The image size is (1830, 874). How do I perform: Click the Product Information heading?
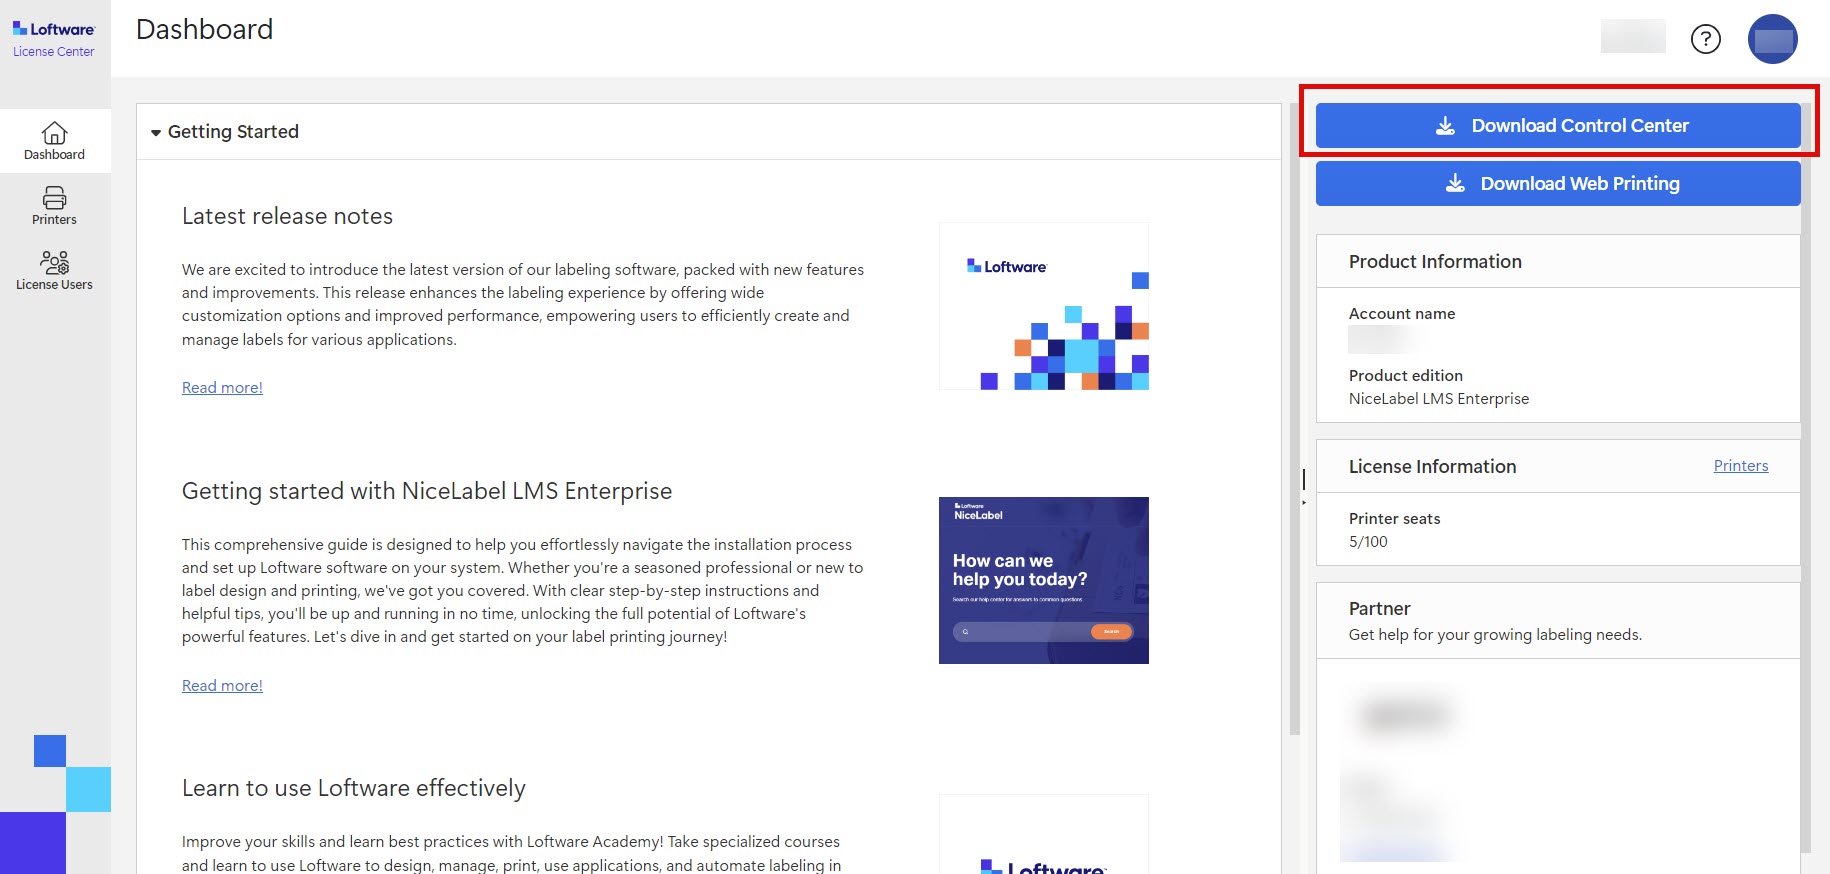1435,262
